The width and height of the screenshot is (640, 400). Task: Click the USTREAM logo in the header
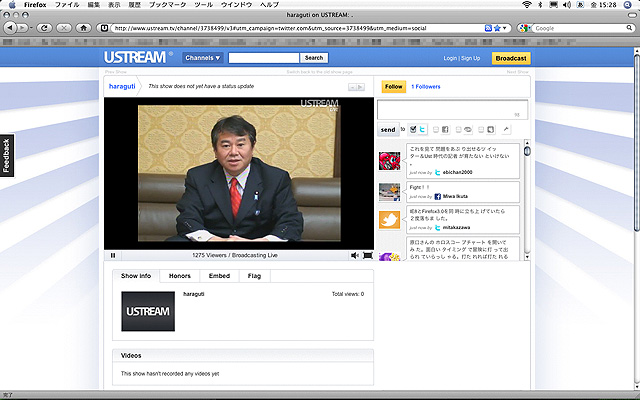click(x=135, y=58)
